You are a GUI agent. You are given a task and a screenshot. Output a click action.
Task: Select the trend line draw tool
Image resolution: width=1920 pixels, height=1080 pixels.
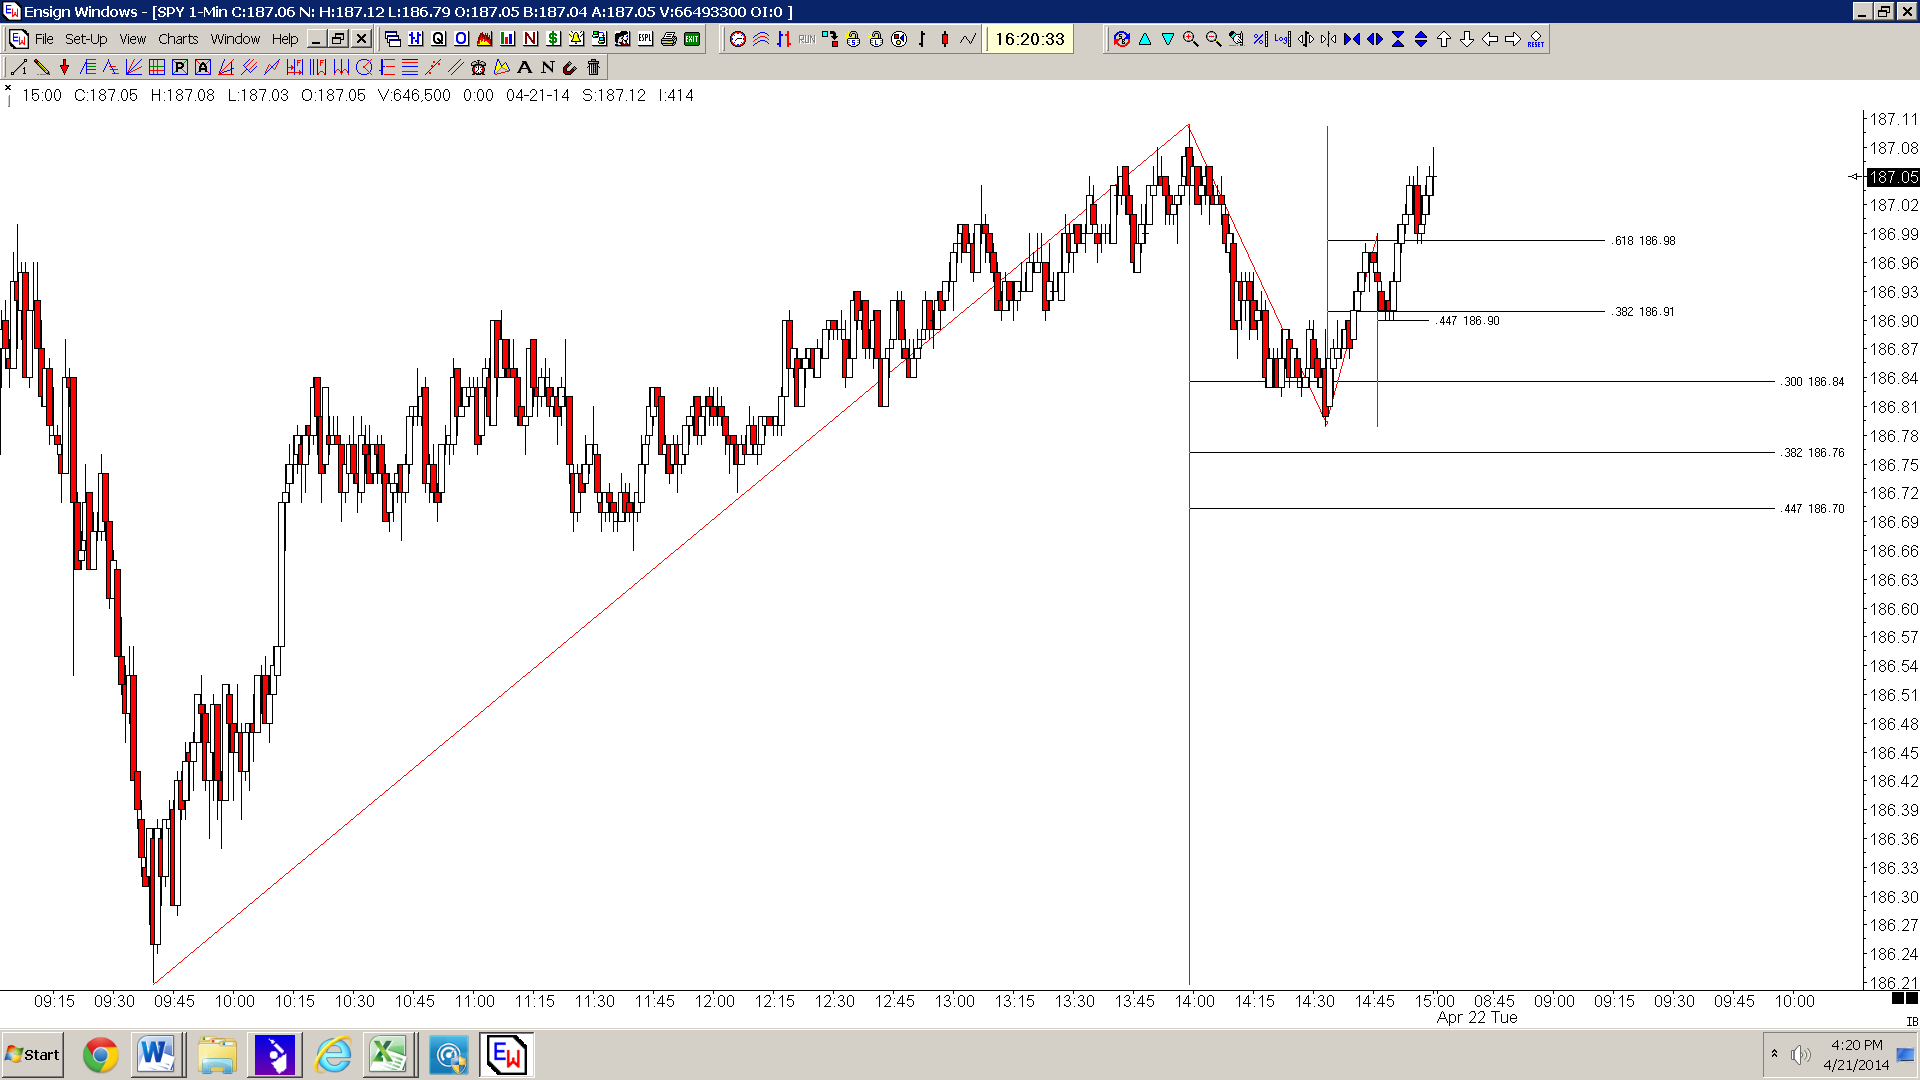(18, 67)
